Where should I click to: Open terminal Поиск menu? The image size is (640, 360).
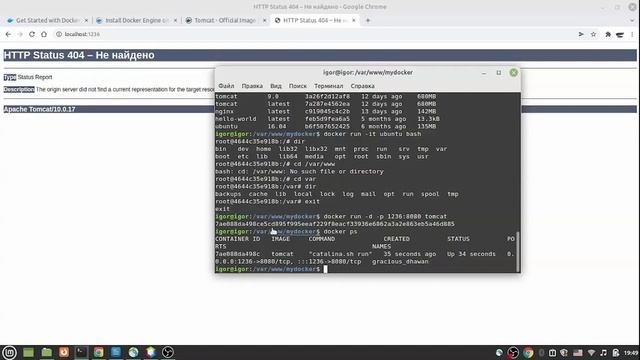298,86
